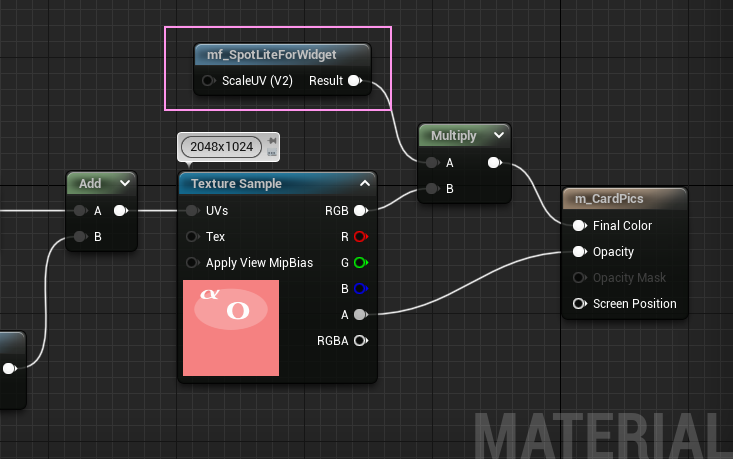The height and width of the screenshot is (459, 733).
Task: Click the Final Color input pin
Action: [580, 226]
